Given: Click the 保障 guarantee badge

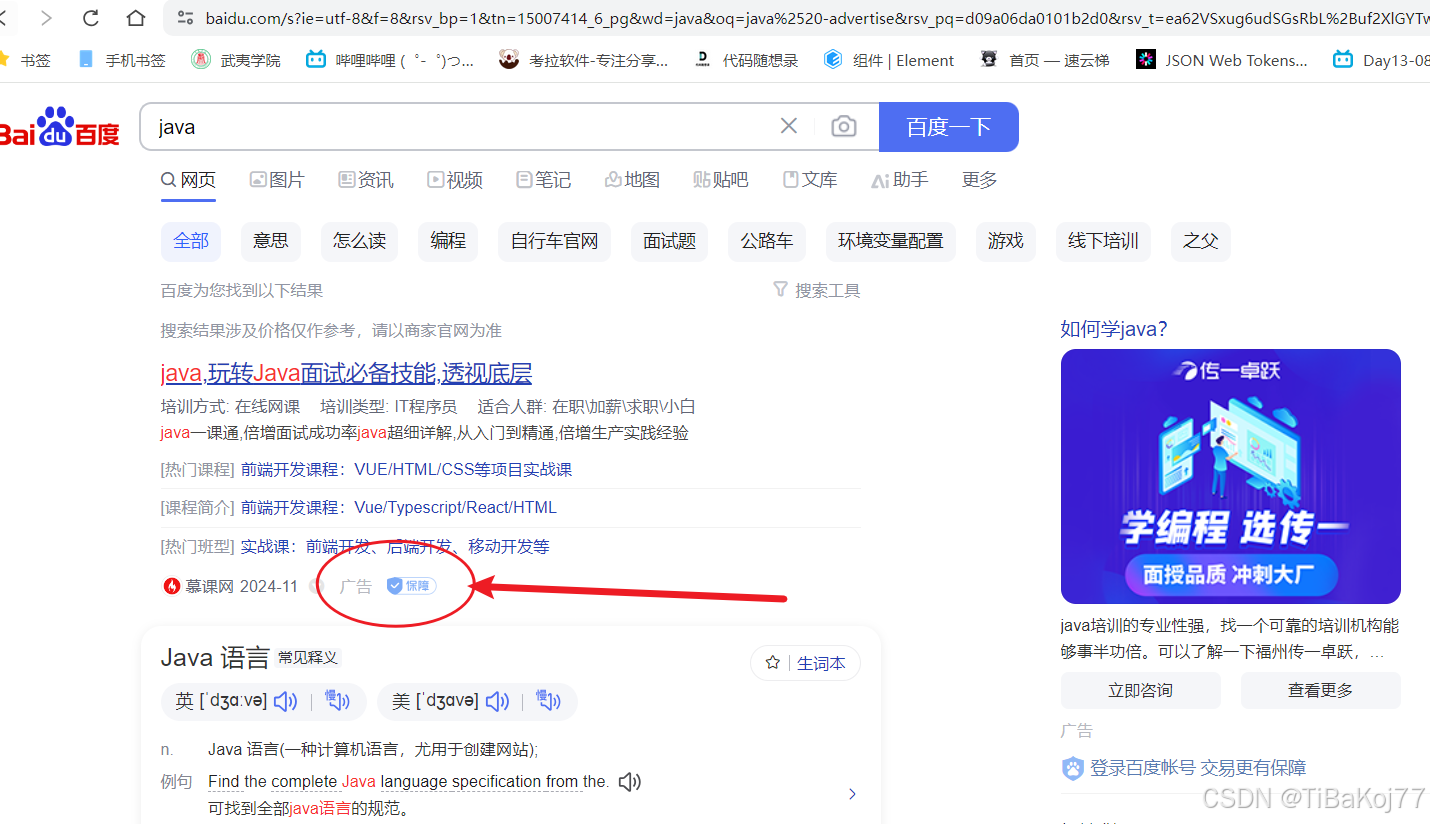Looking at the screenshot, I should (411, 586).
